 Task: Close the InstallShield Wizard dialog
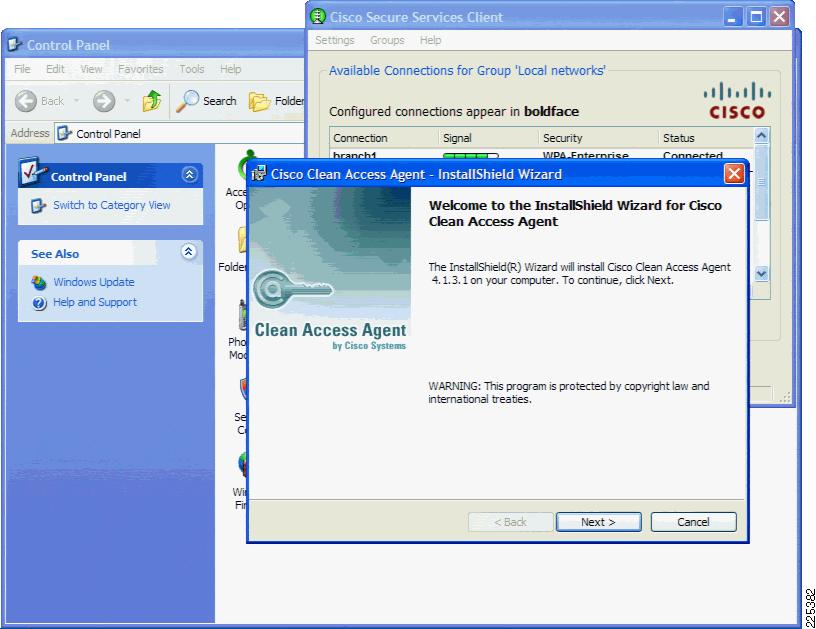[734, 173]
